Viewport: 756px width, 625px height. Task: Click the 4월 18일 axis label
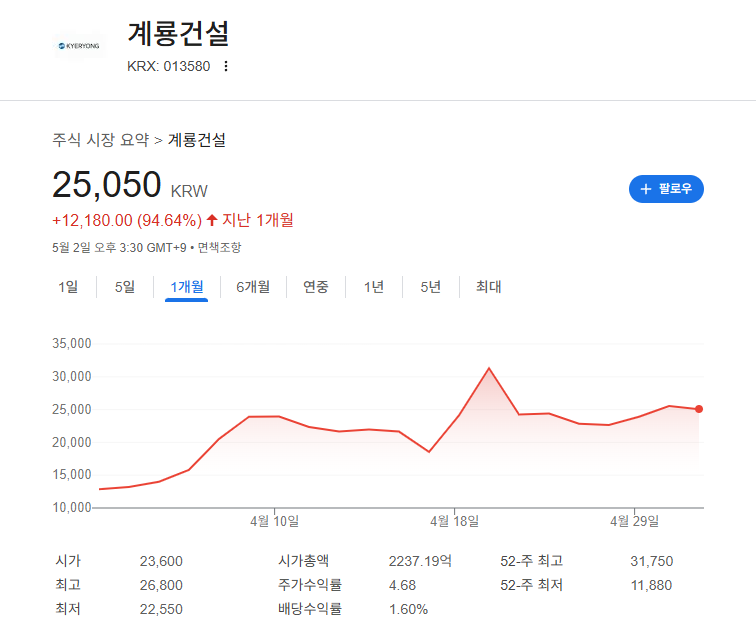coord(454,521)
